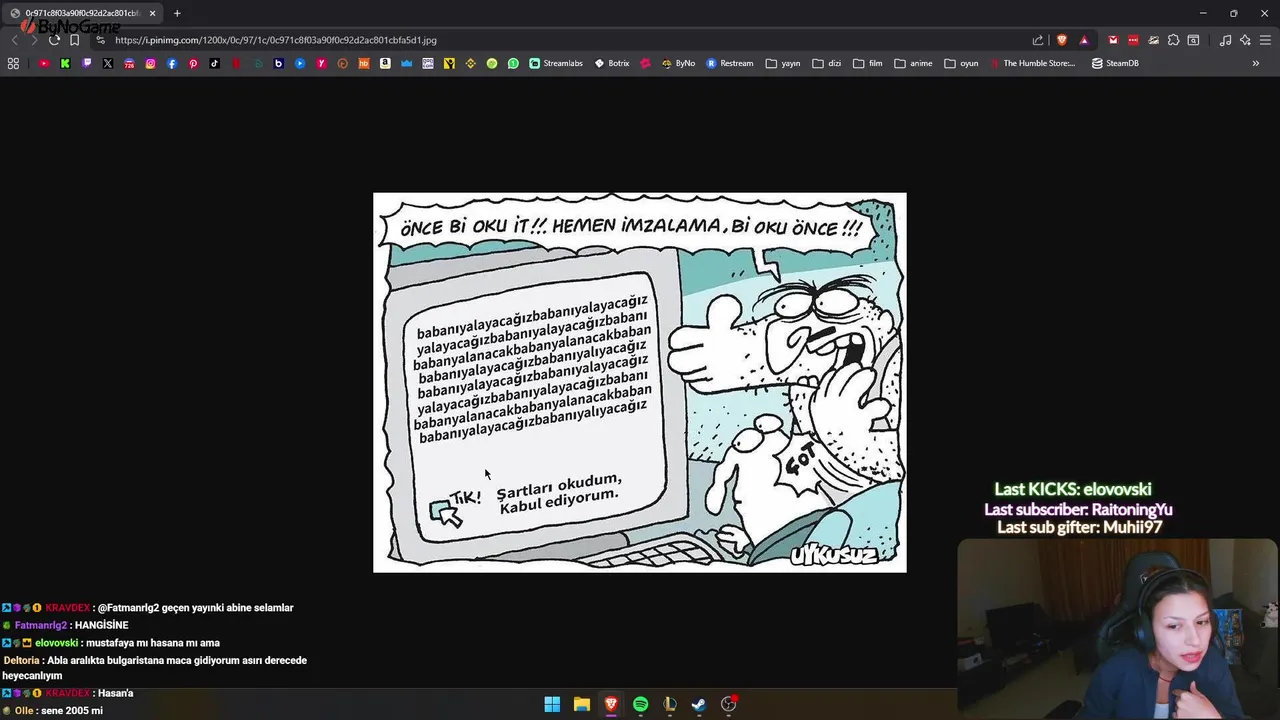Open the Pinterest bookmark icon
1280x720 pixels.
[193, 63]
